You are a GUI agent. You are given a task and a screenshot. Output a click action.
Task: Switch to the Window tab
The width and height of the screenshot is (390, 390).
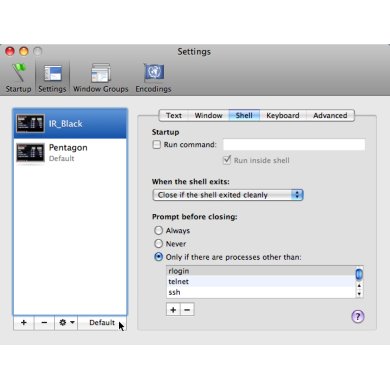208,116
